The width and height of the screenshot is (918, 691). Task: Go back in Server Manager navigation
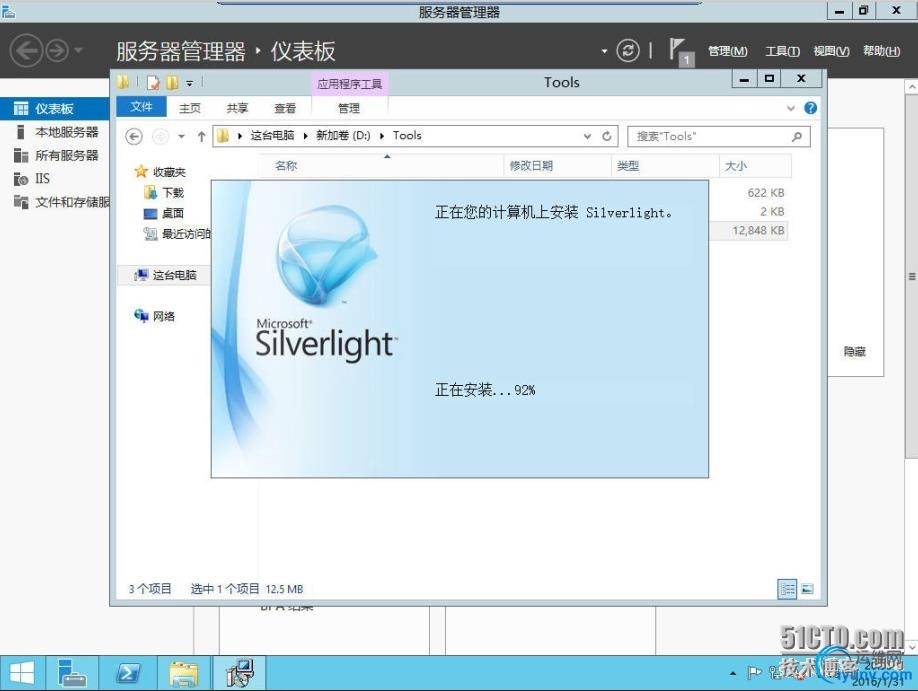[26, 51]
